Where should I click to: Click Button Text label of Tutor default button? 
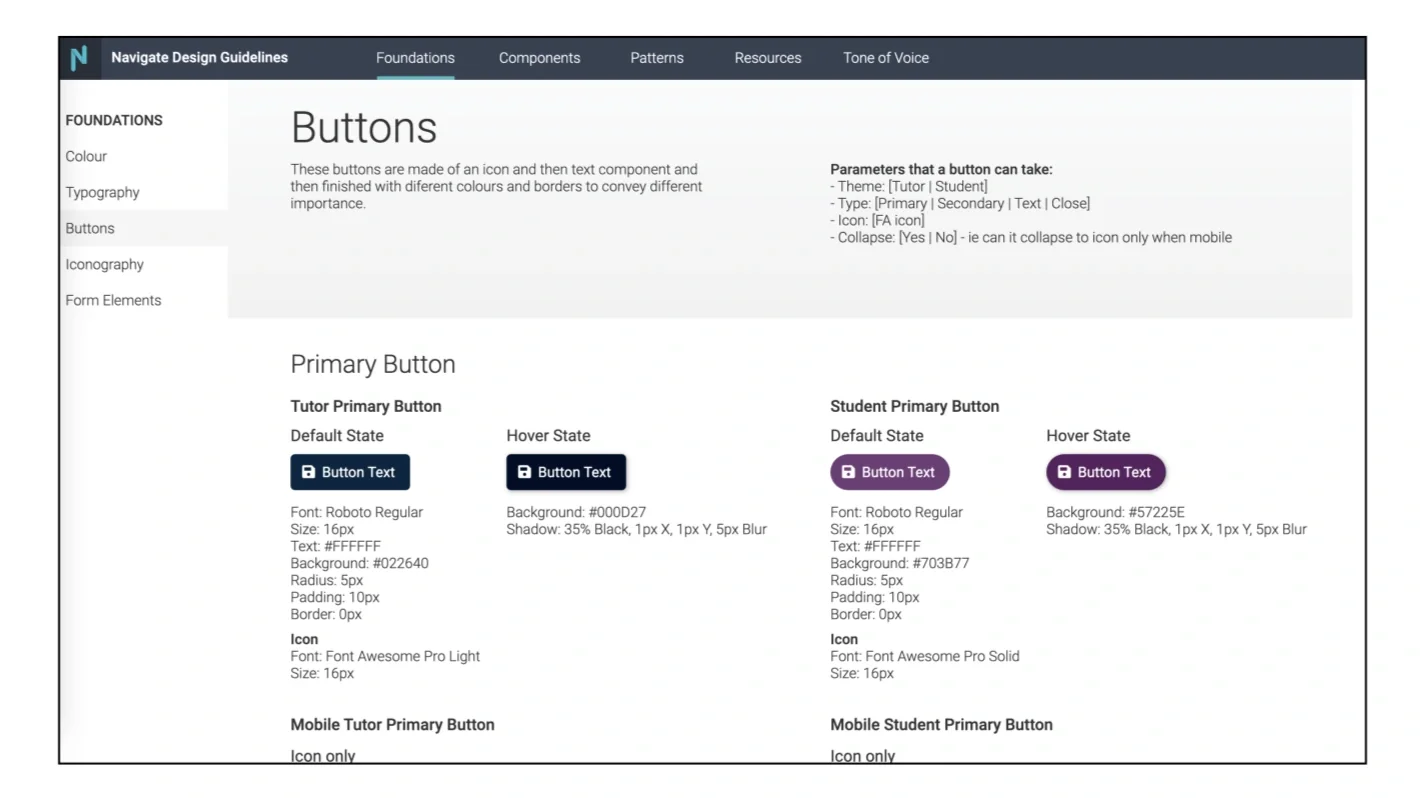point(358,472)
